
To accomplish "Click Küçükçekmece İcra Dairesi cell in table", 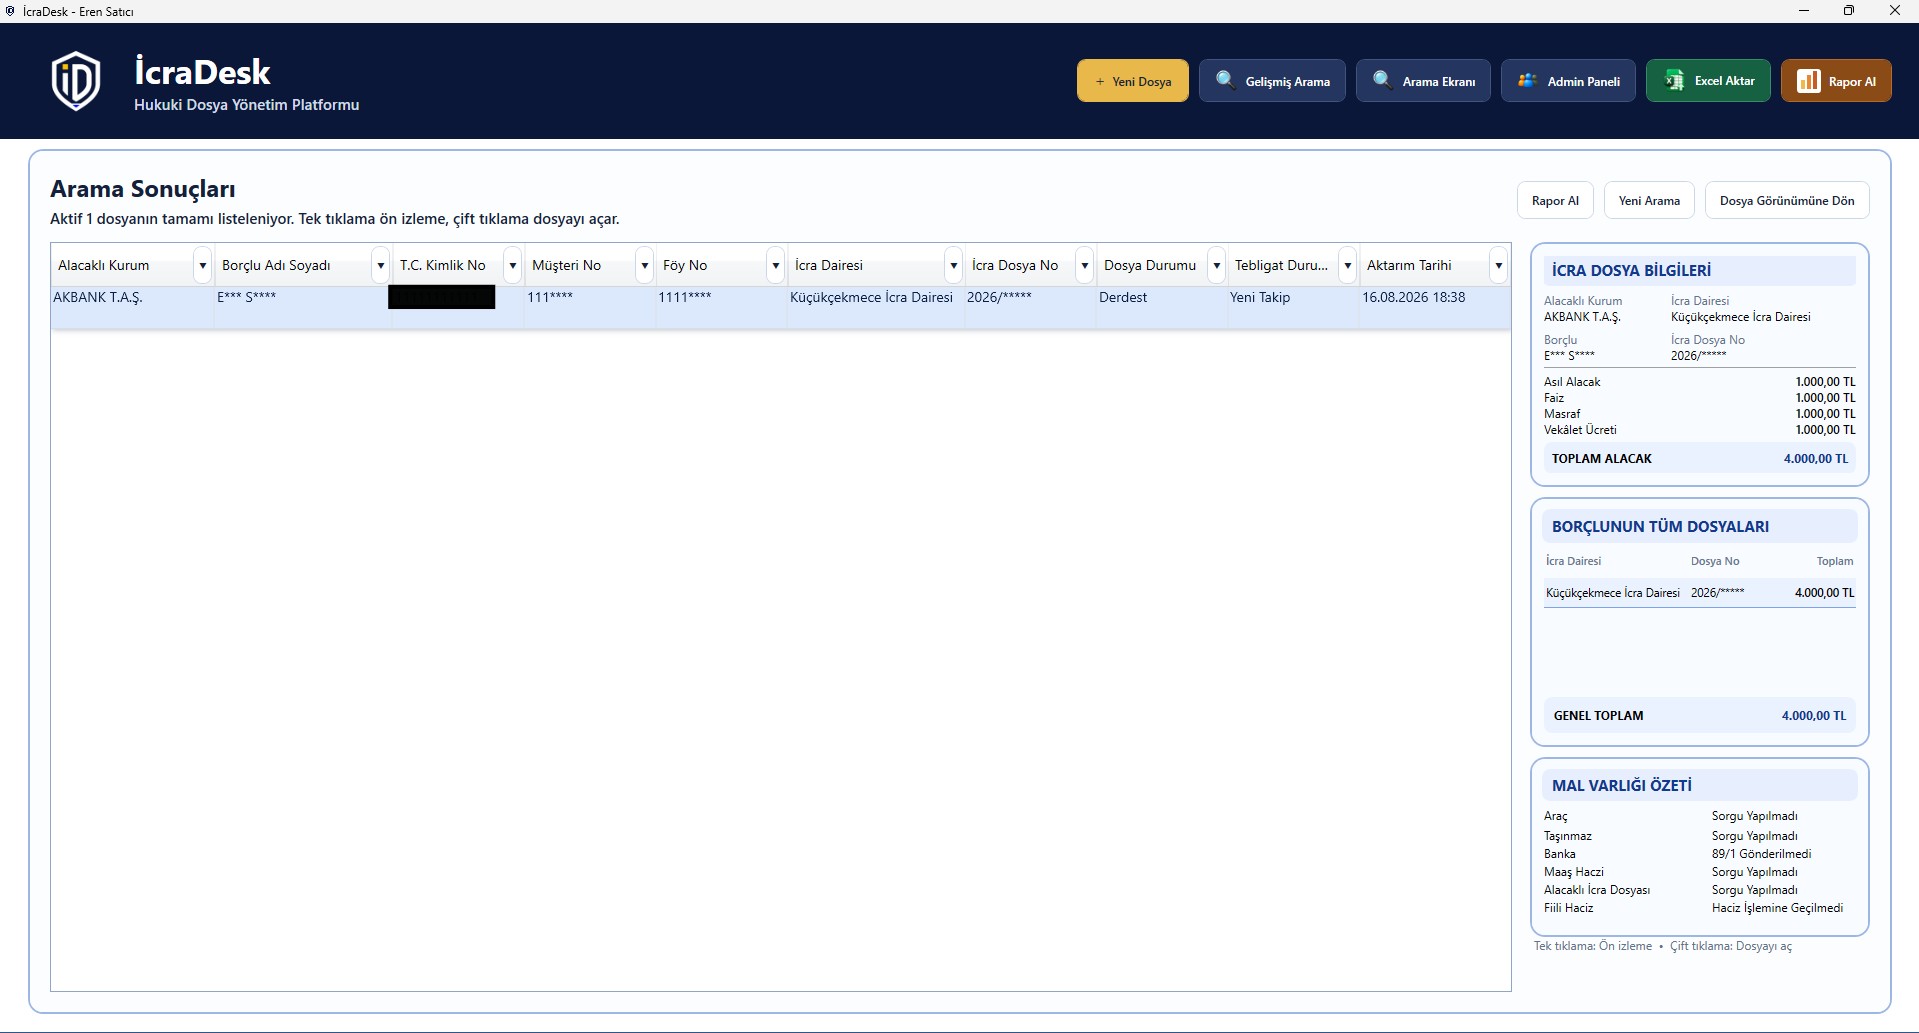I will (876, 307).
